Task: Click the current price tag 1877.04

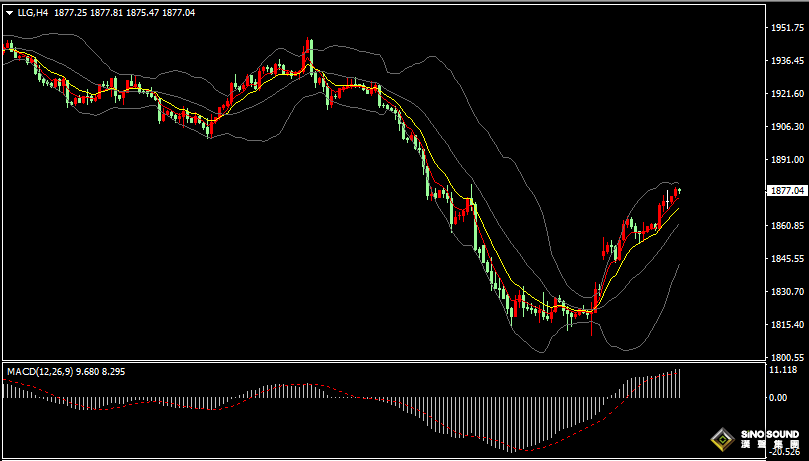Action: (x=787, y=190)
